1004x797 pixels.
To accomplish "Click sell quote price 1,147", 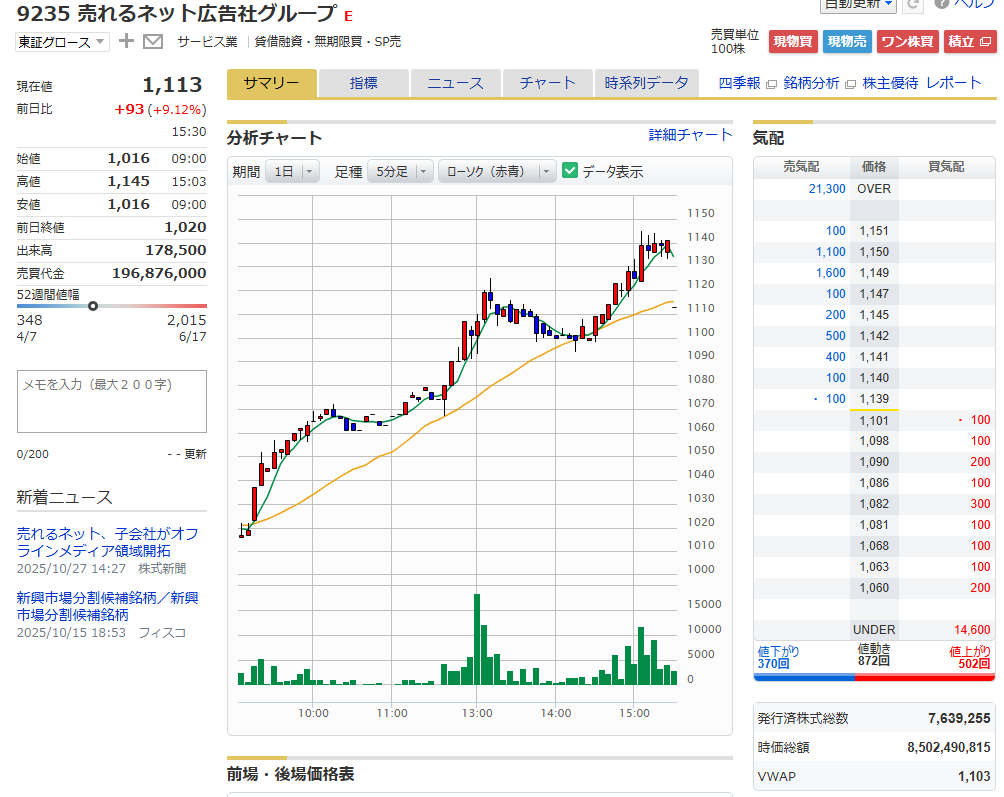I will point(874,294).
